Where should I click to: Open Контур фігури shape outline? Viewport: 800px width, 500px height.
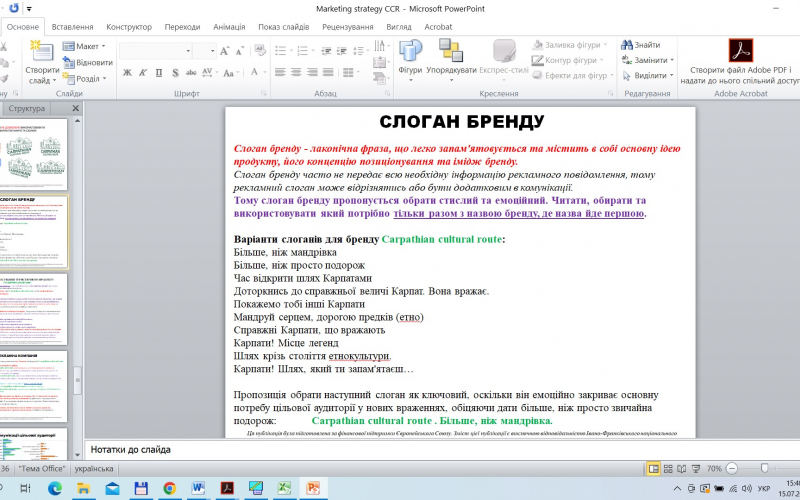[x=567, y=60]
